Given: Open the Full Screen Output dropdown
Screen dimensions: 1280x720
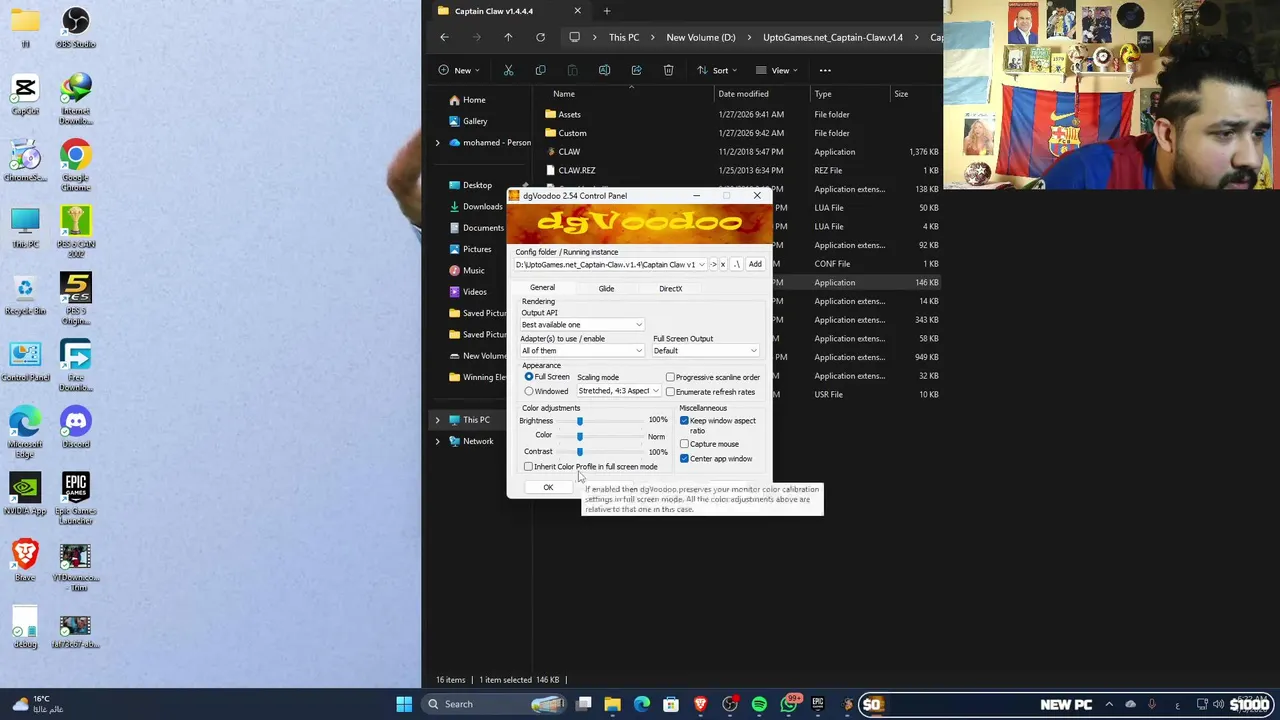Looking at the screenshot, I should coord(705,351).
